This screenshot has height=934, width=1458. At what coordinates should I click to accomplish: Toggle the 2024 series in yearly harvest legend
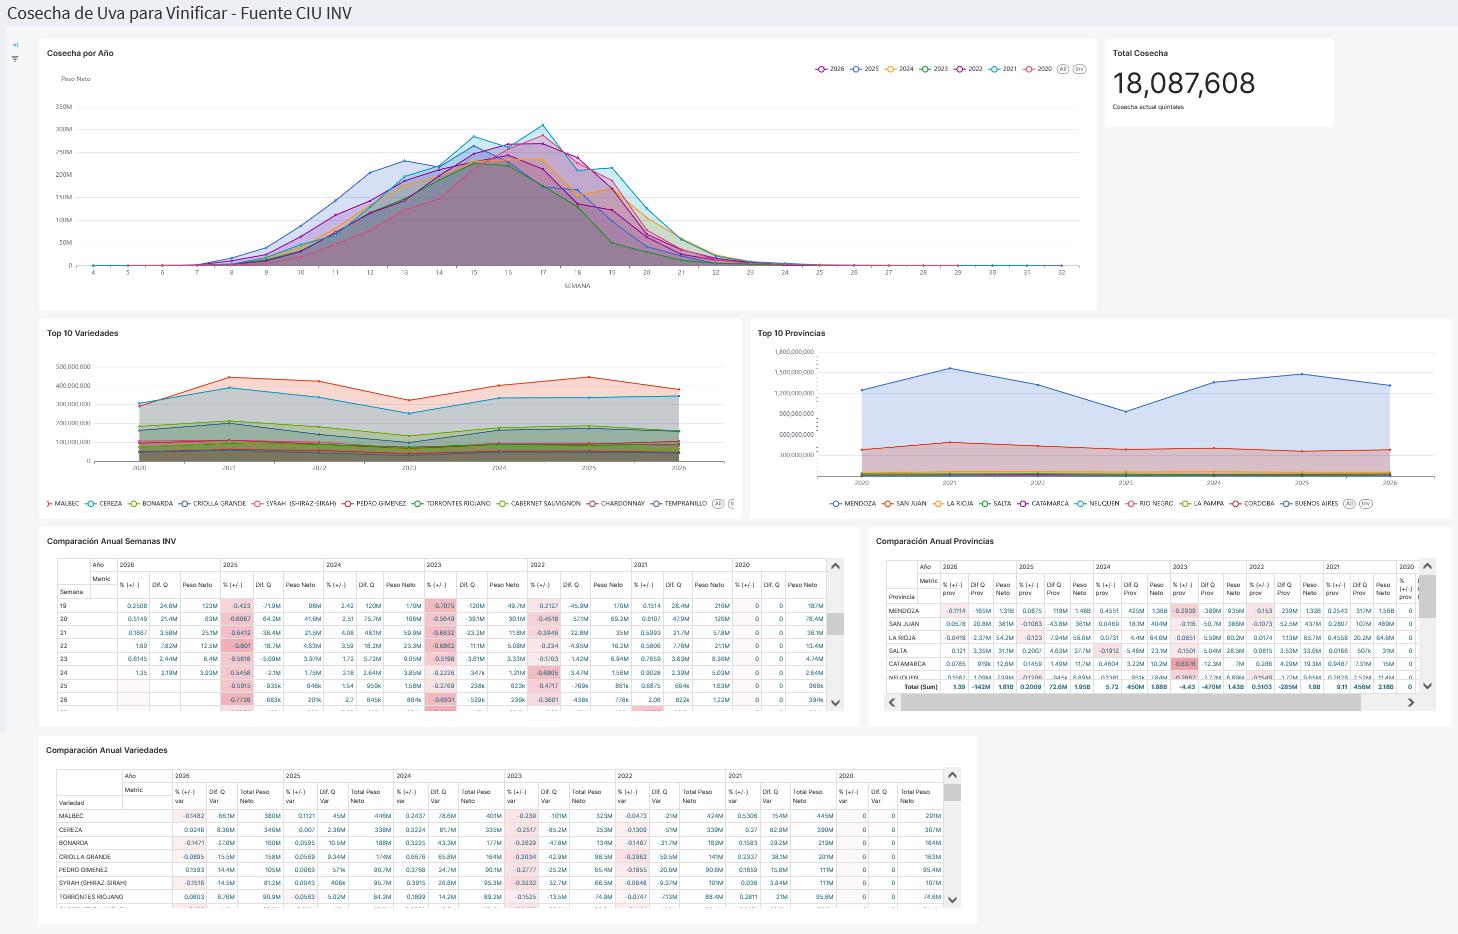[x=899, y=69]
